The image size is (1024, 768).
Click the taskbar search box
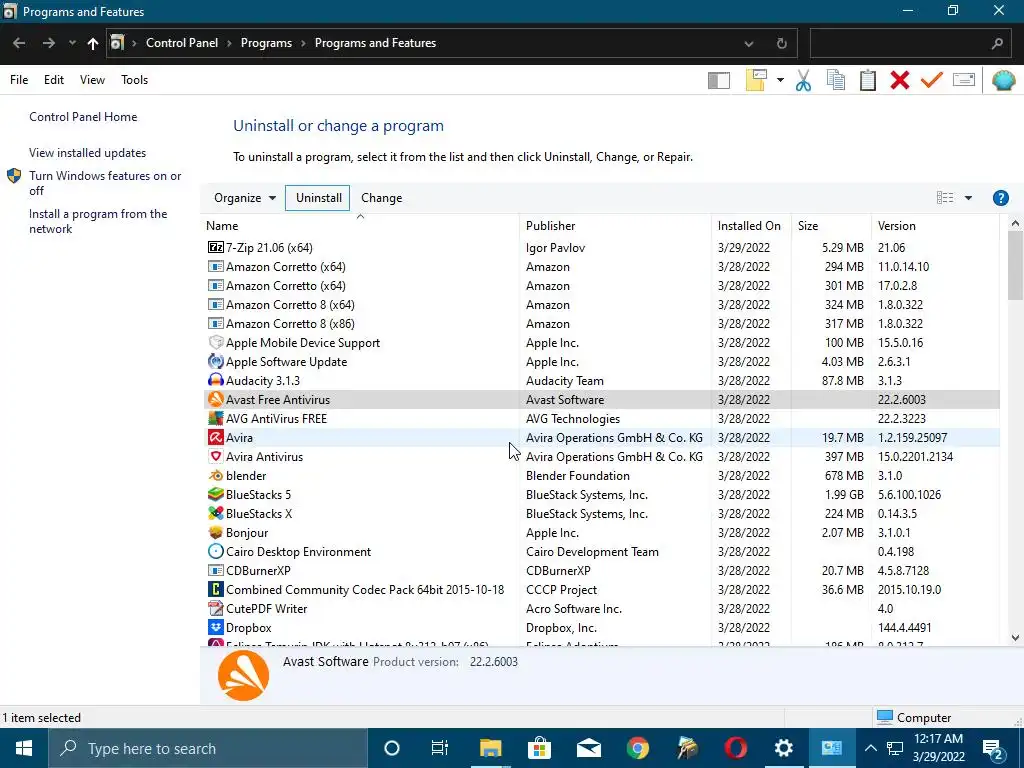pos(208,748)
